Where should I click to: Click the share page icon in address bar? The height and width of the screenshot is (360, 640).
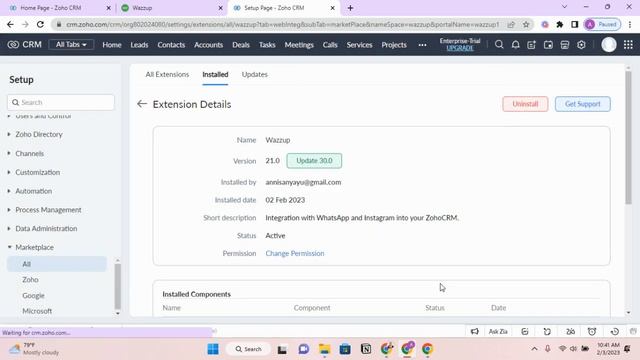pos(511,24)
